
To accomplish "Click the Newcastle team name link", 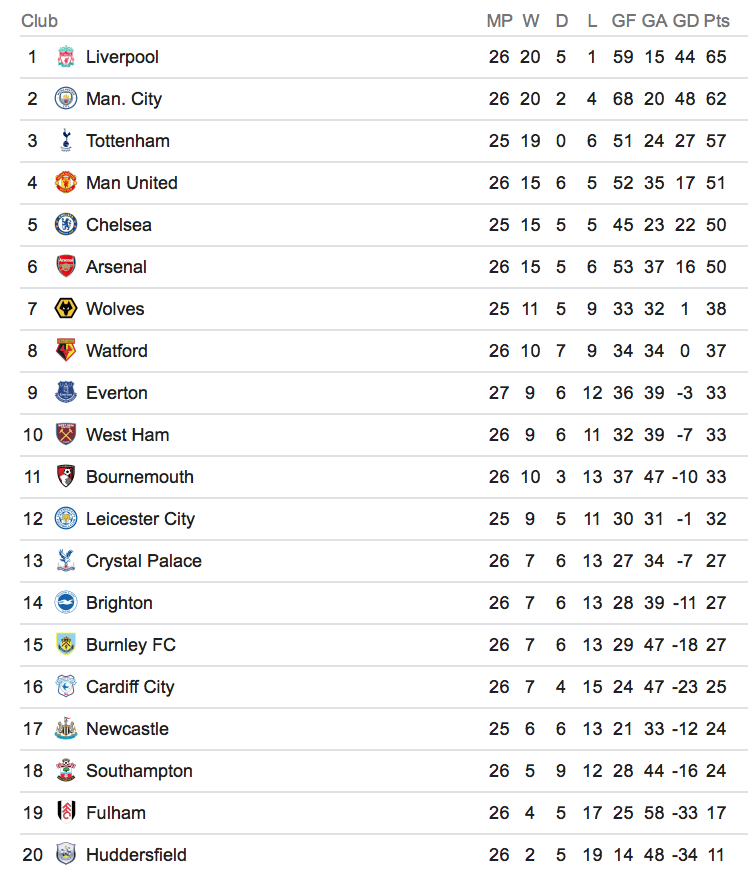I will pyautogui.click(x=127, y=729).
